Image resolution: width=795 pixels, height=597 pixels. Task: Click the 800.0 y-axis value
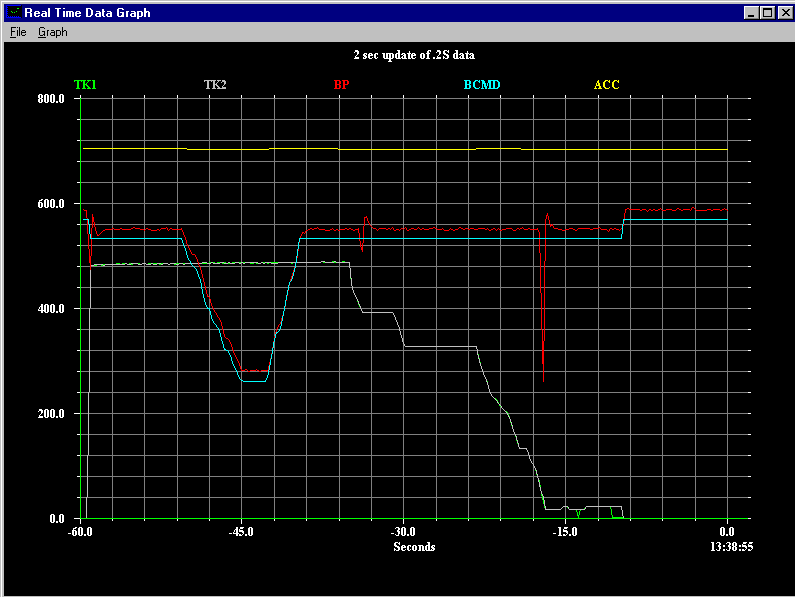pyautogui.click(x=51, y=99)
